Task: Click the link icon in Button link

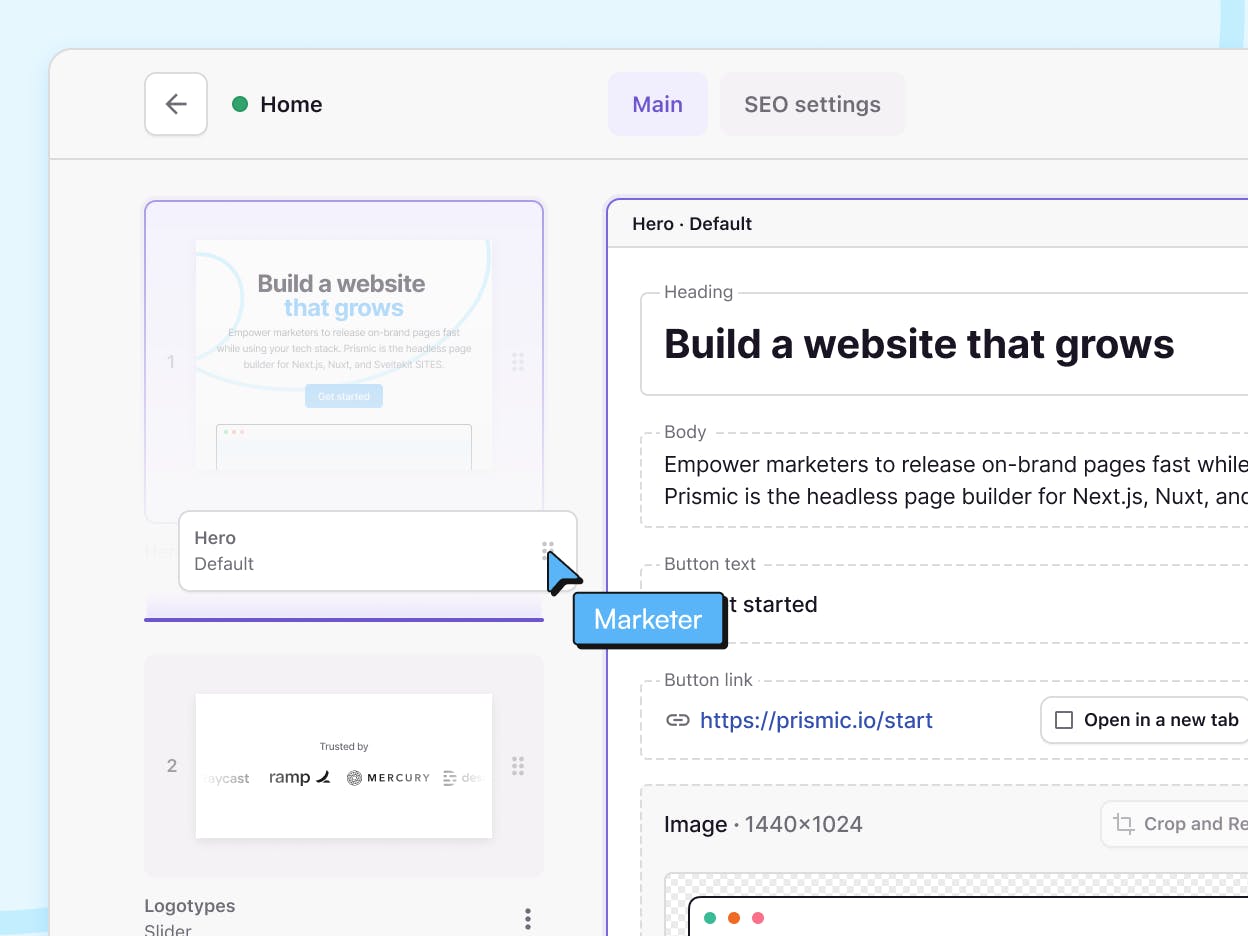Action: coord(678,720)
